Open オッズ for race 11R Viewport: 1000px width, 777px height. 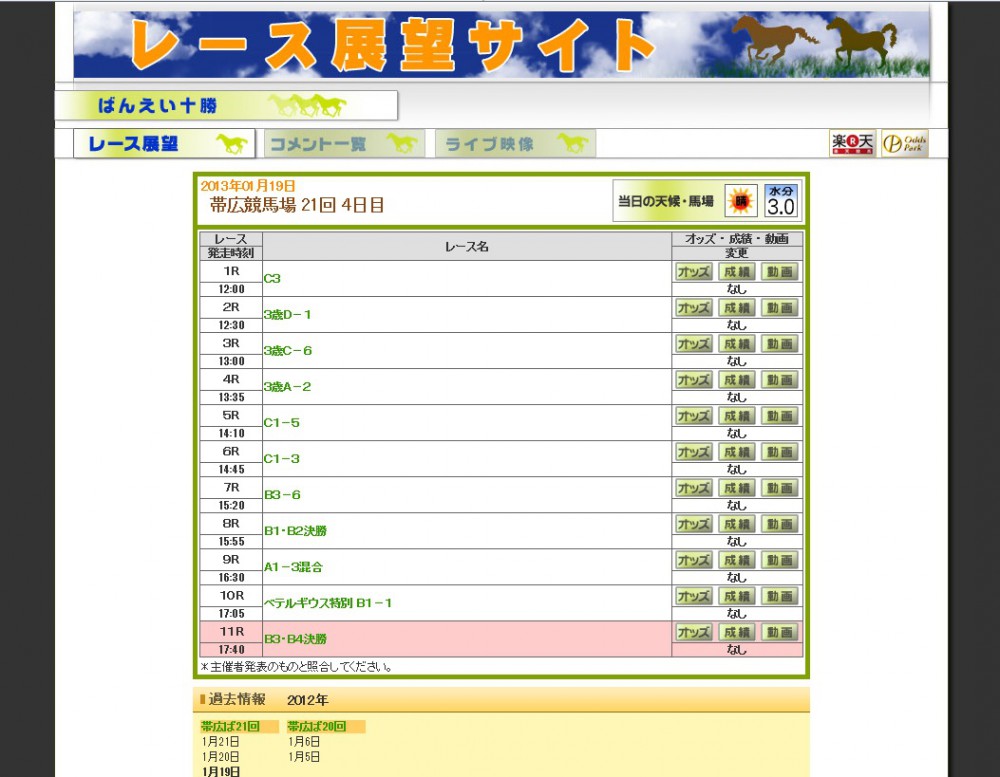tap(693, 632)
